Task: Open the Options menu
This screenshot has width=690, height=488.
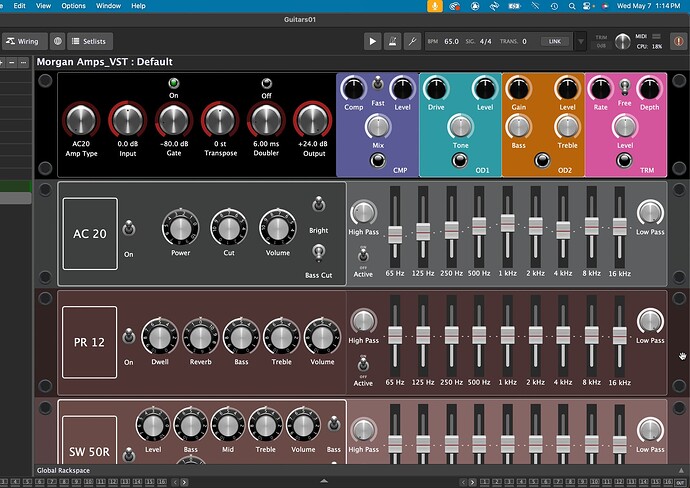Action: coord(73,6)
